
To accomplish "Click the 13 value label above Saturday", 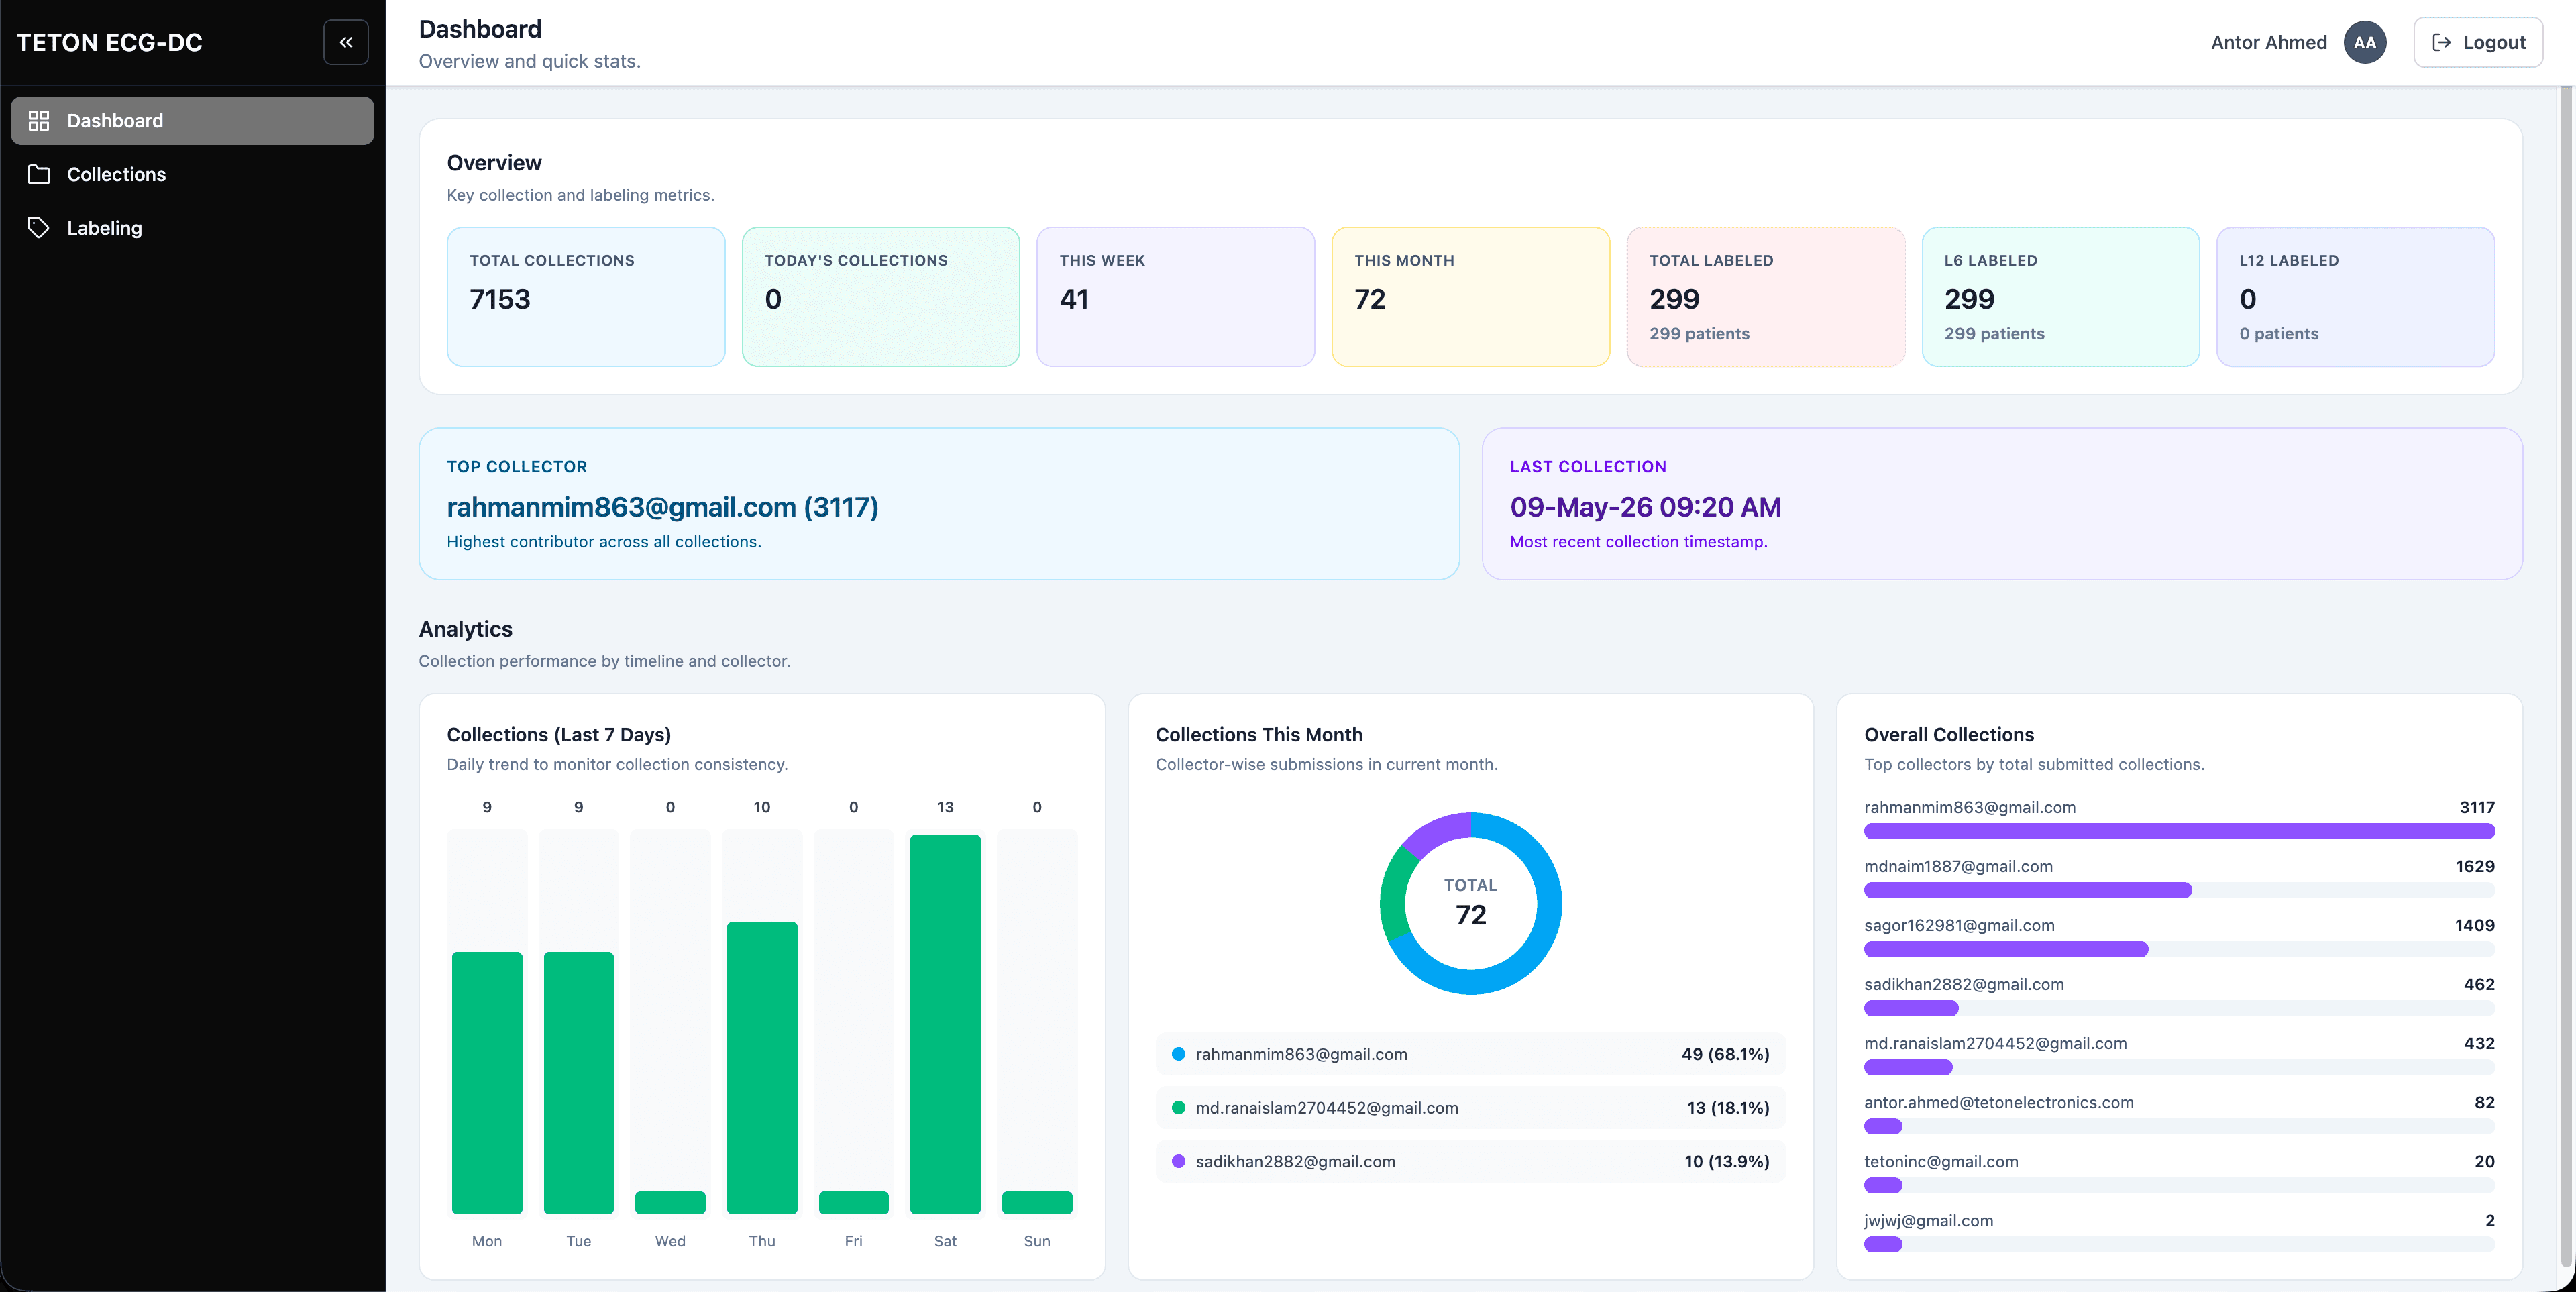I will [945, 807].
